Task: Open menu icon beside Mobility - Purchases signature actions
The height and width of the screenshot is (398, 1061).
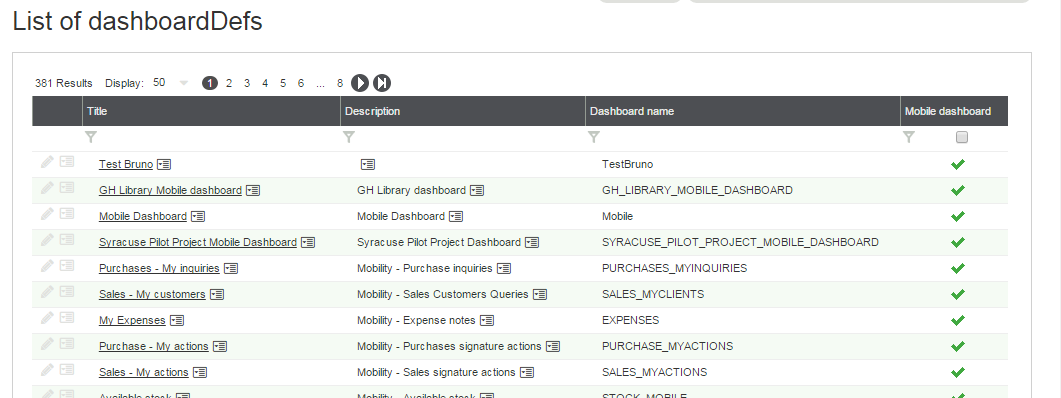Action: [553, 347]
